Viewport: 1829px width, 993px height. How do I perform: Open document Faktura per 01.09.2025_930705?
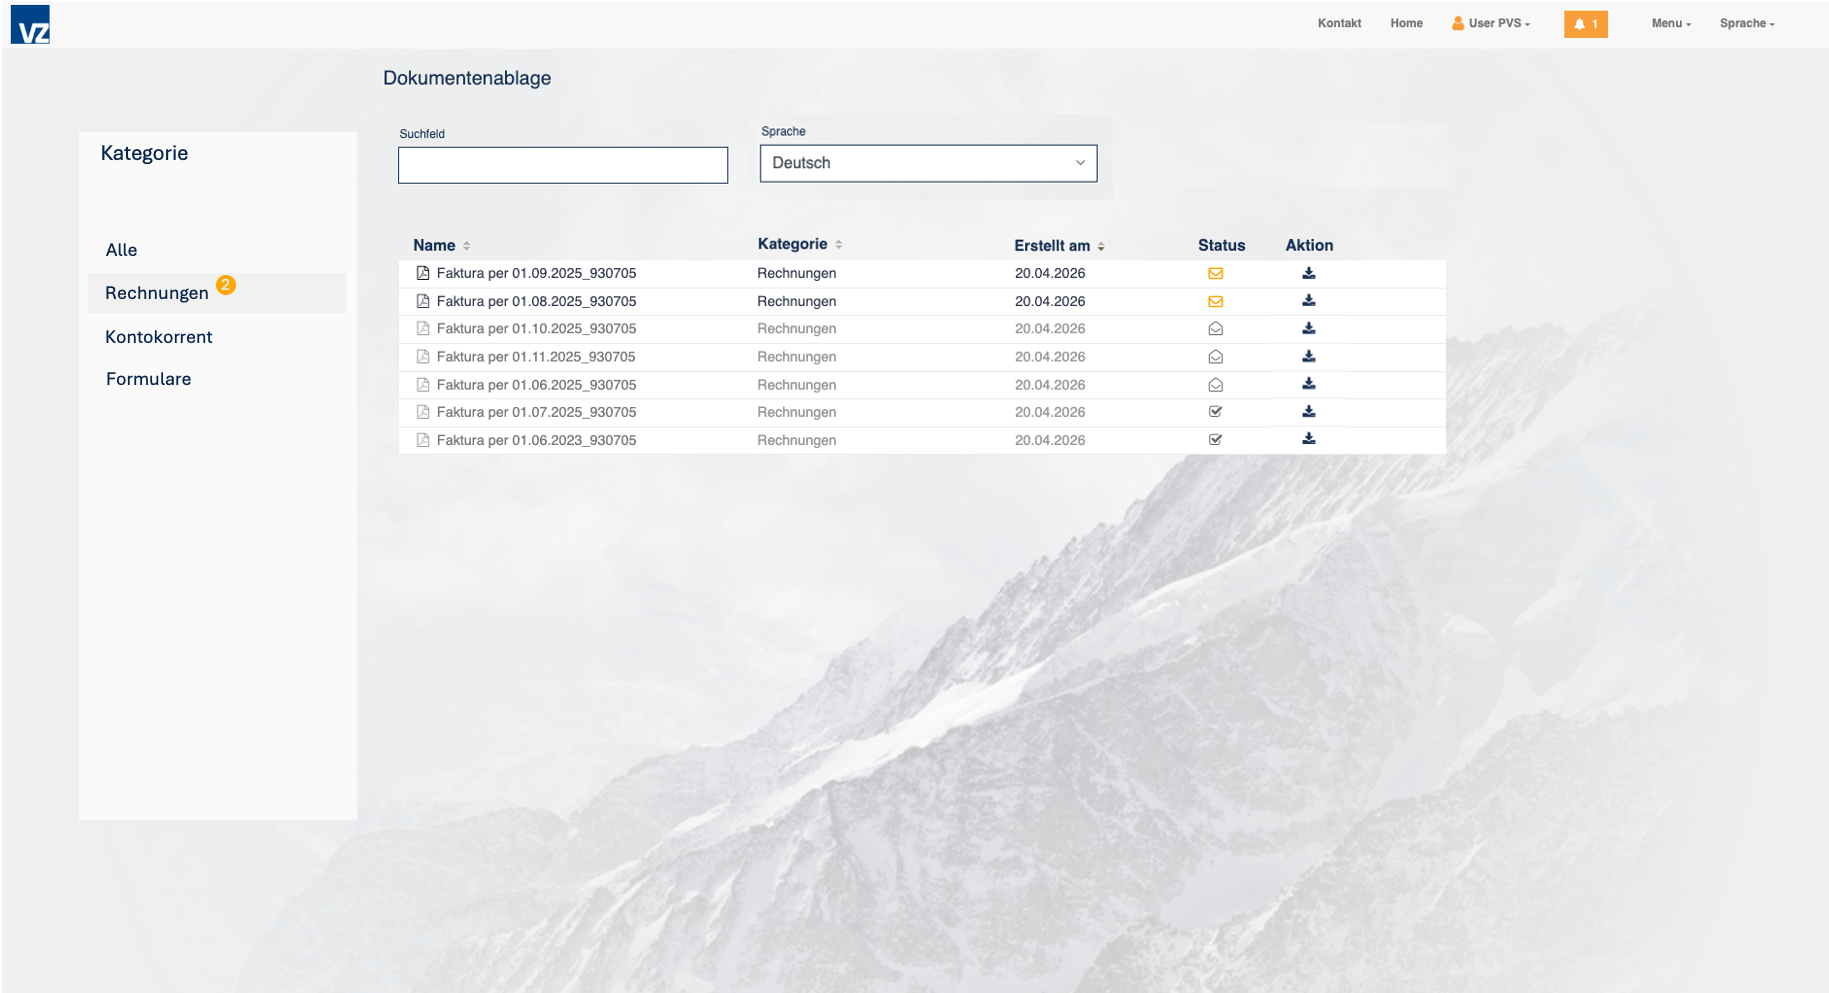[x=536, y=273]
